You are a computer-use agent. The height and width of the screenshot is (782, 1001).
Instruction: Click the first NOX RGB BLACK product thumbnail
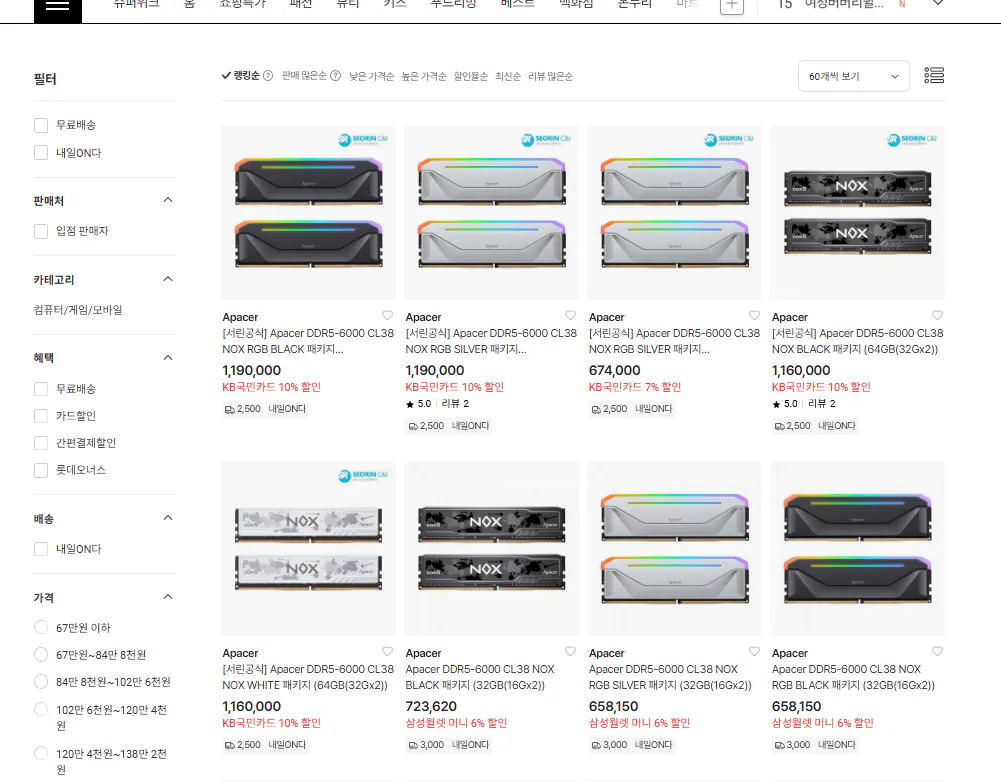coord(308,211)
